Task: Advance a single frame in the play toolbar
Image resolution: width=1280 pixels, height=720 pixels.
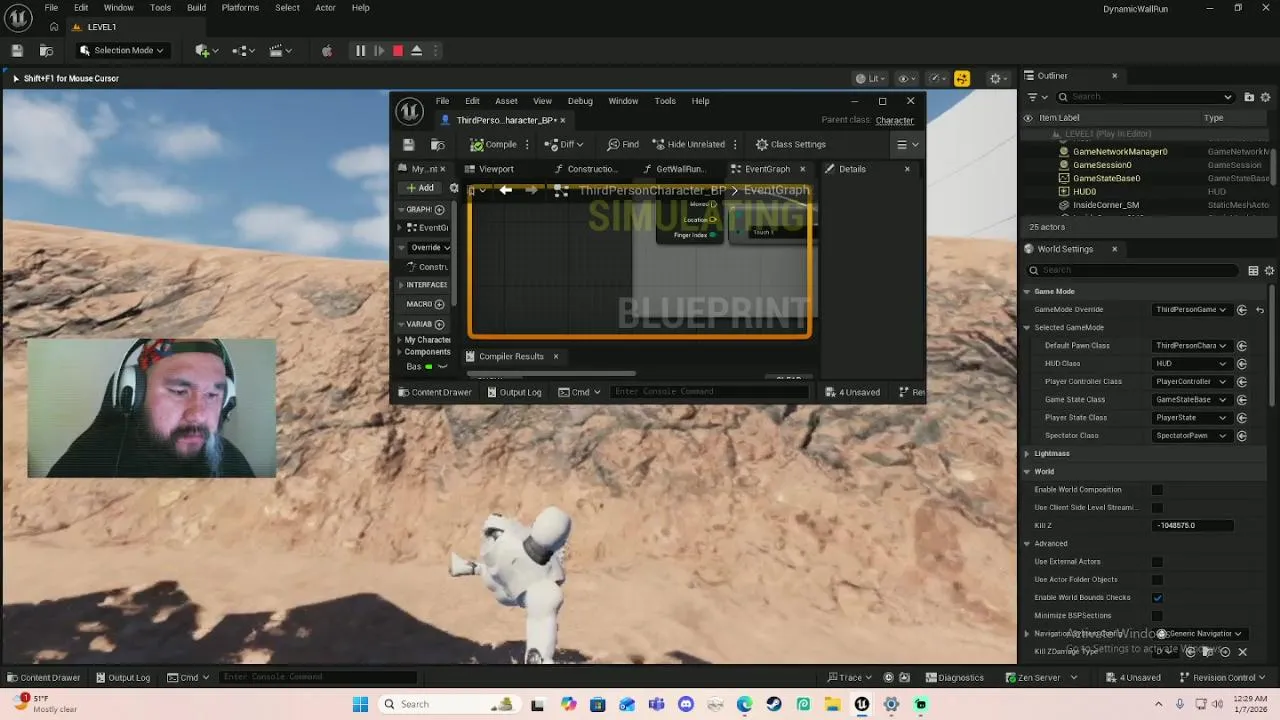Action: tap(379, 50)
